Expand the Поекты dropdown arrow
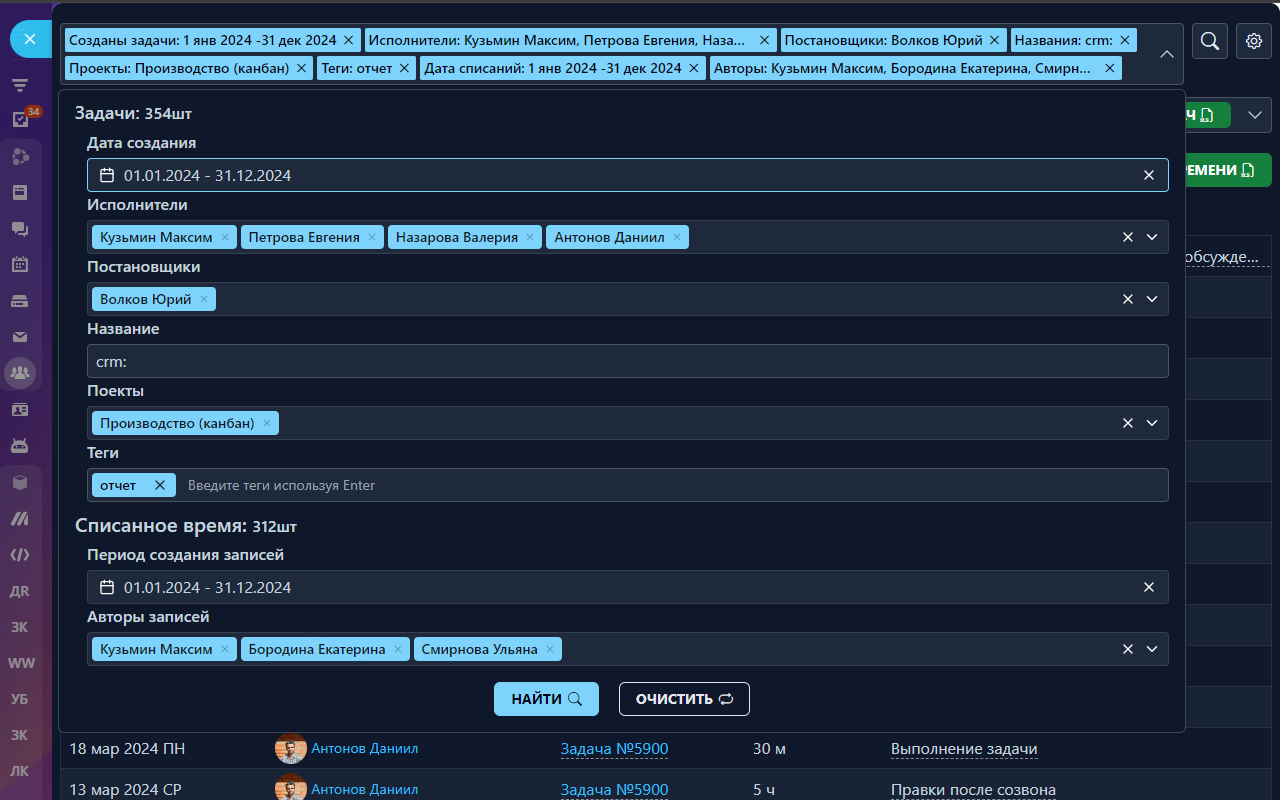 (x=1151, y=423)
